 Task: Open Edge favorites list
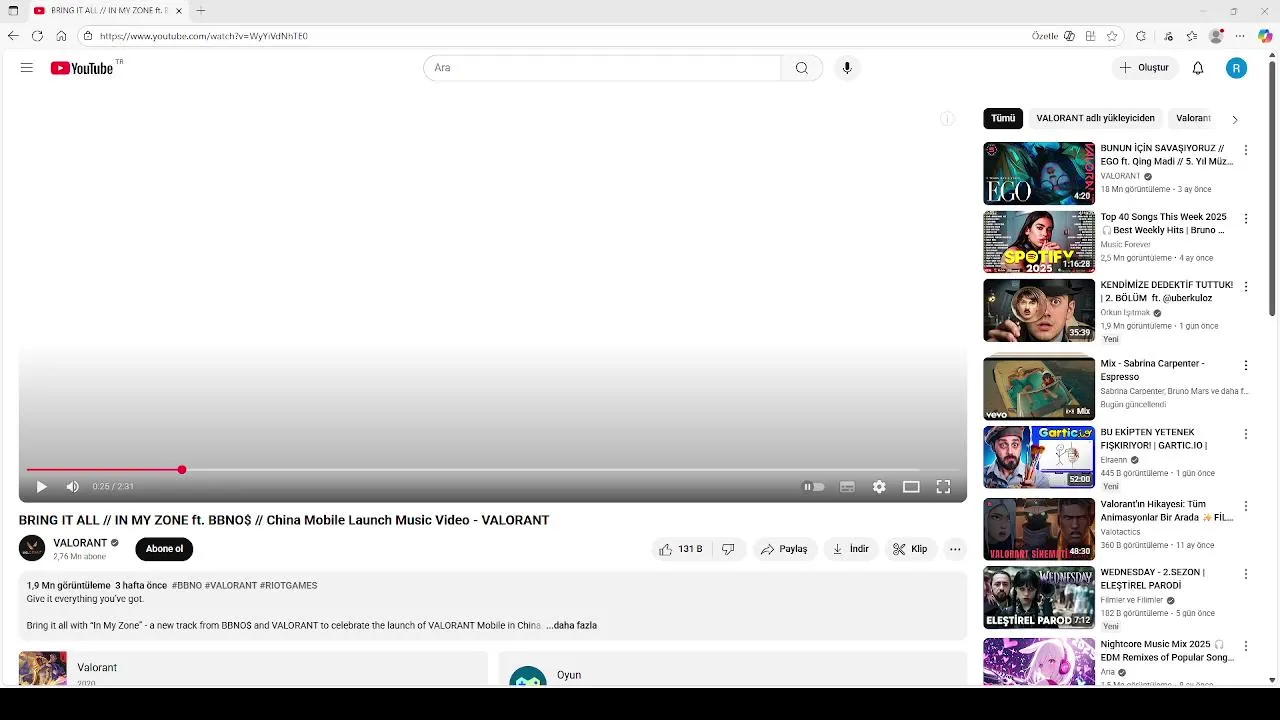coord(1192,36)
